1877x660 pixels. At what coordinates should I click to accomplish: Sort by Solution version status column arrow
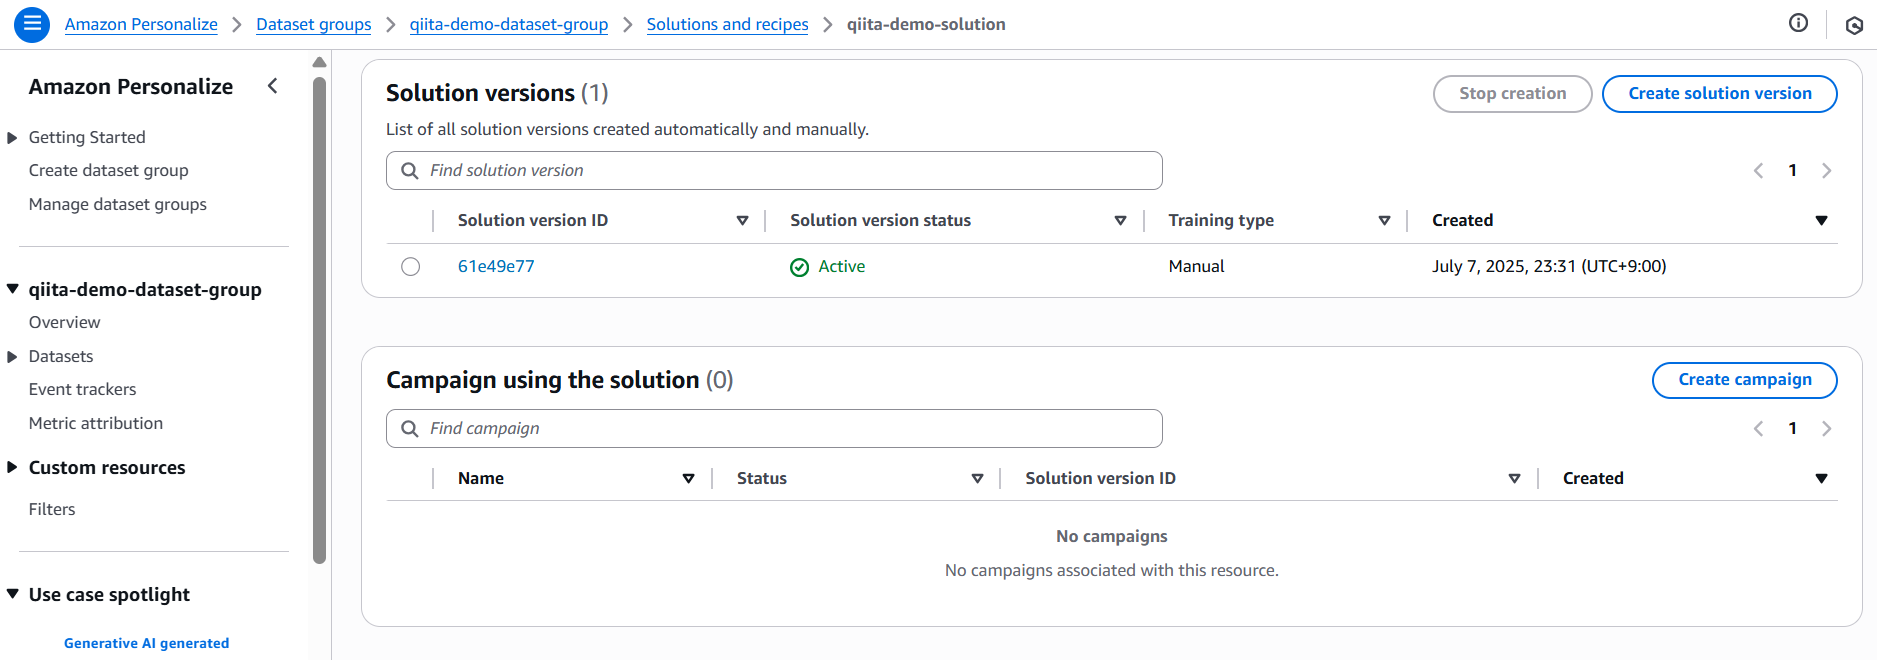1120,221
